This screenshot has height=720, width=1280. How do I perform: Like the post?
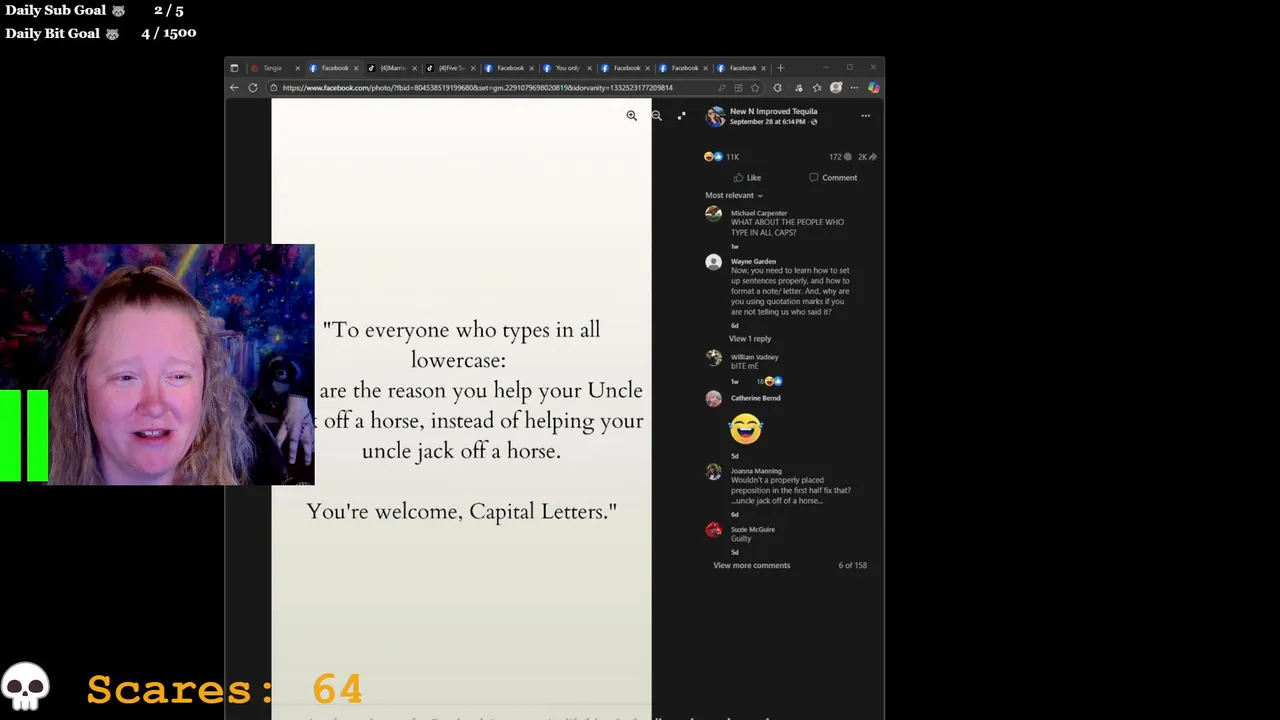[747, 178]
